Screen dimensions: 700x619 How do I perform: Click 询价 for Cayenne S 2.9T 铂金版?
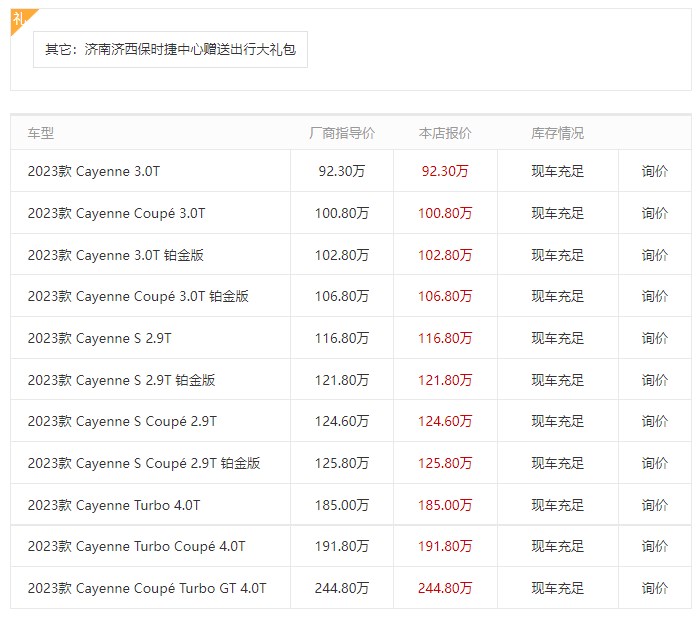point(654,380)
